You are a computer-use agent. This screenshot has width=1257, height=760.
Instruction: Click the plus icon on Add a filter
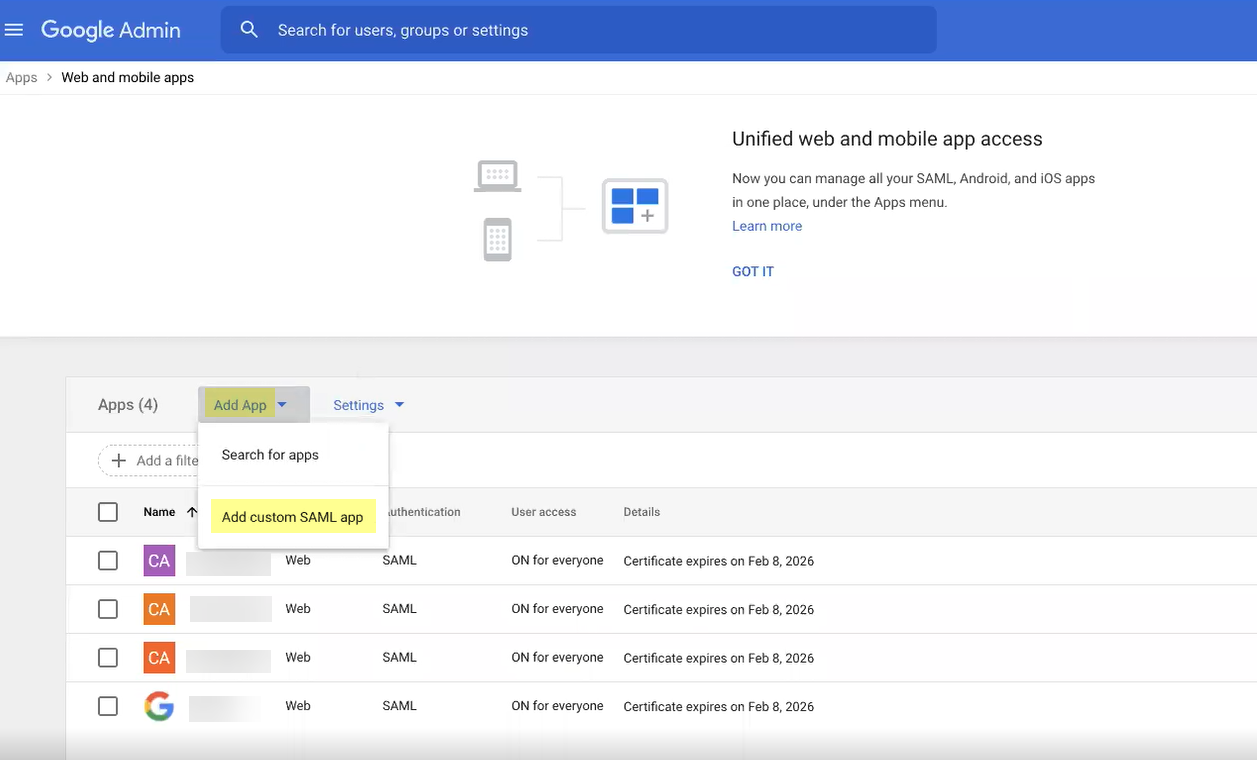(119, 461)
